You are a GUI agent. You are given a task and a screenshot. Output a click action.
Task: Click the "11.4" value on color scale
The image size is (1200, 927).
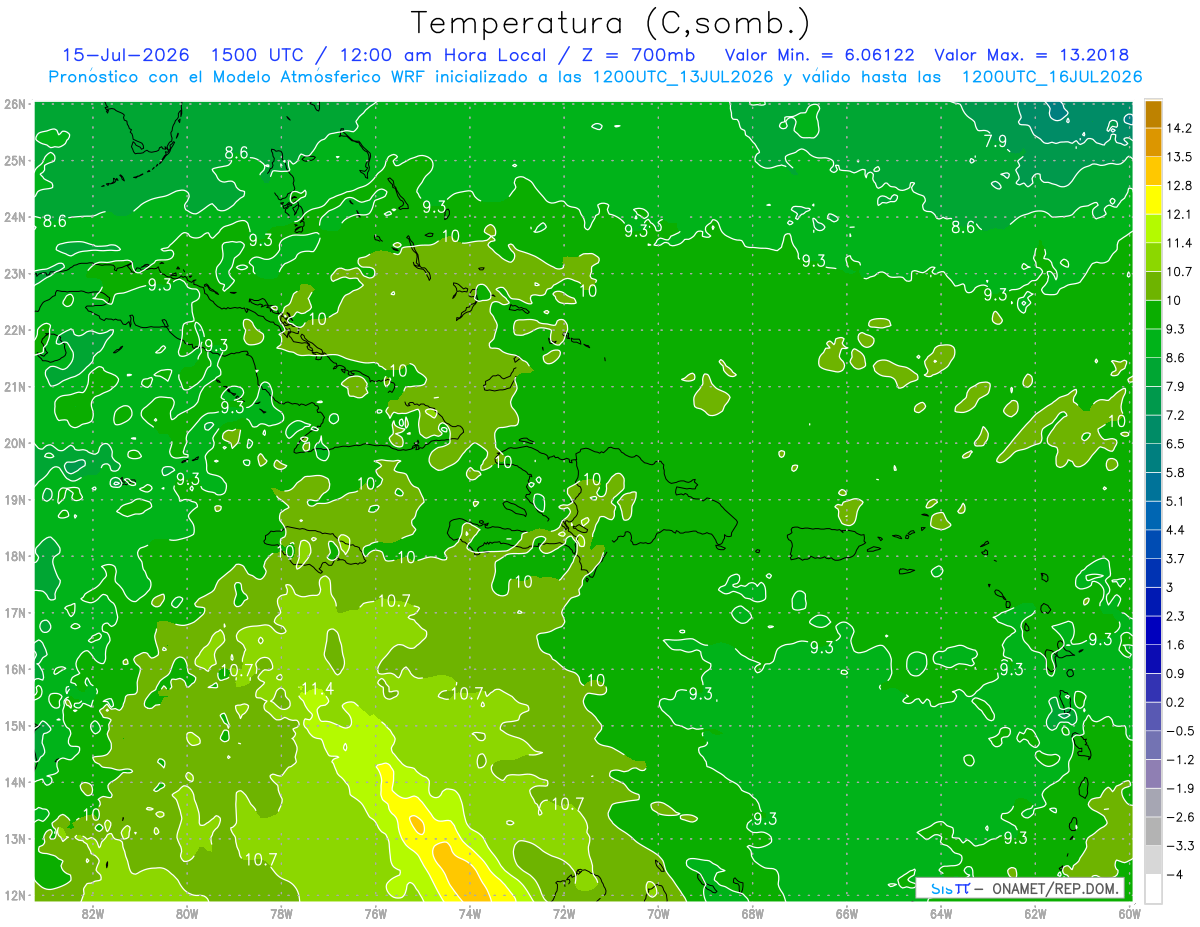[1180, 243]
